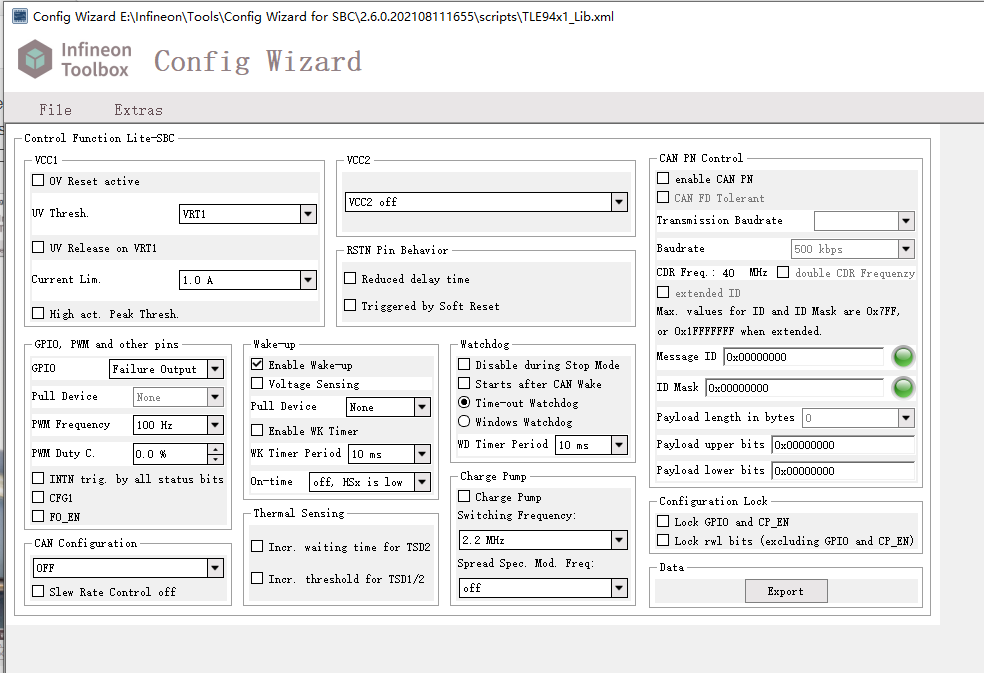
Task: Toggle the CFG1 checkbox
Action: point(38,497)
